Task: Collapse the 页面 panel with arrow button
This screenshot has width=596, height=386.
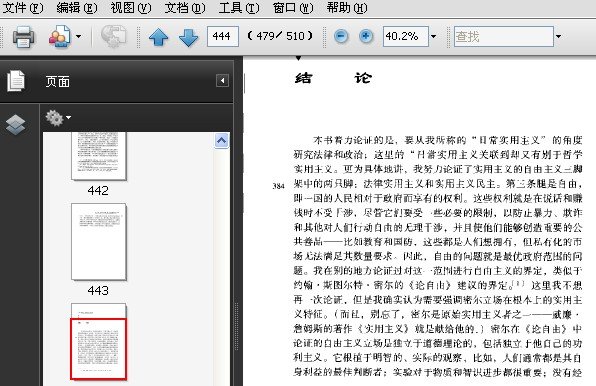Action: point(222,81)
